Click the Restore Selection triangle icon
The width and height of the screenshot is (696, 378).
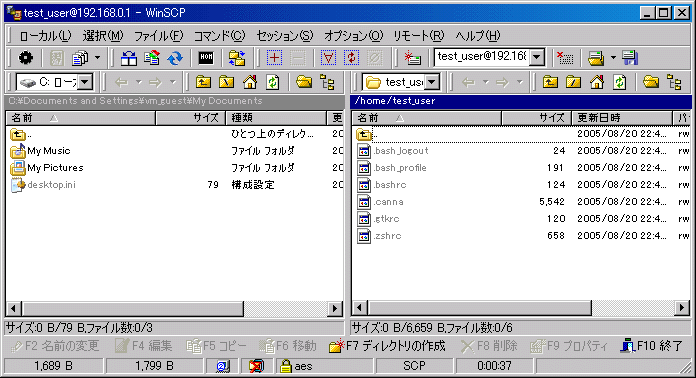coord(328,58)
